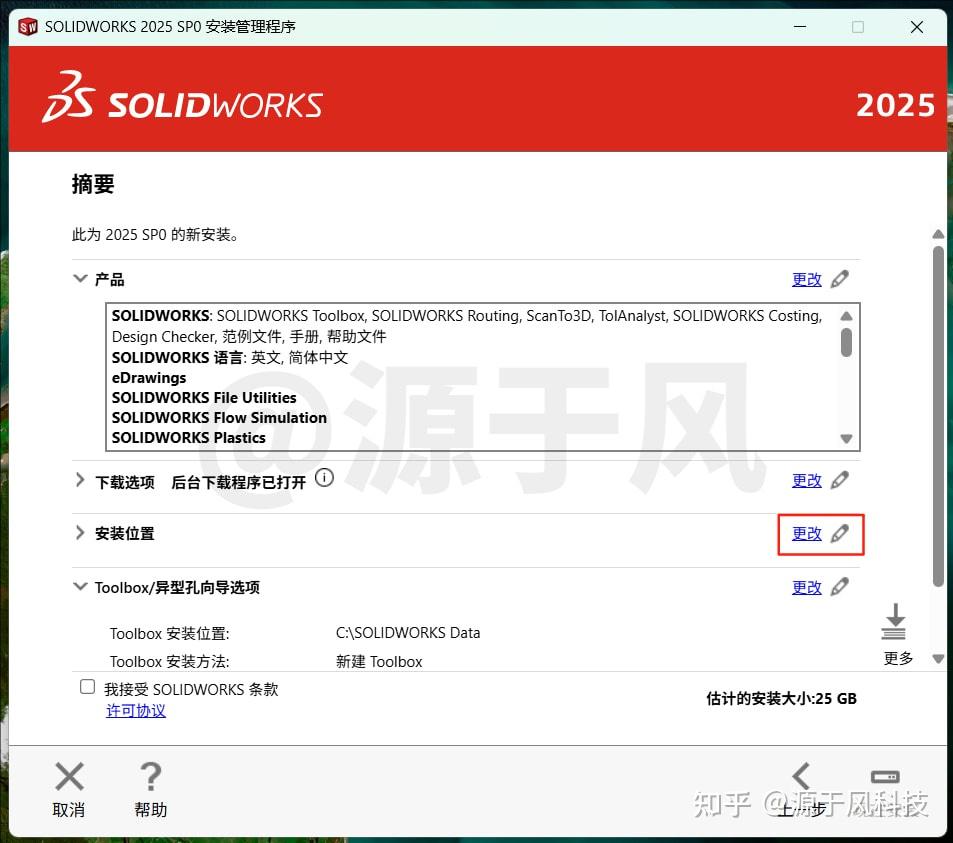The height and width of the screenshot is (843, 953).
Task: Click the 更改 link for Toolbox/异型孔向导选项
Action: coord(807,587)
